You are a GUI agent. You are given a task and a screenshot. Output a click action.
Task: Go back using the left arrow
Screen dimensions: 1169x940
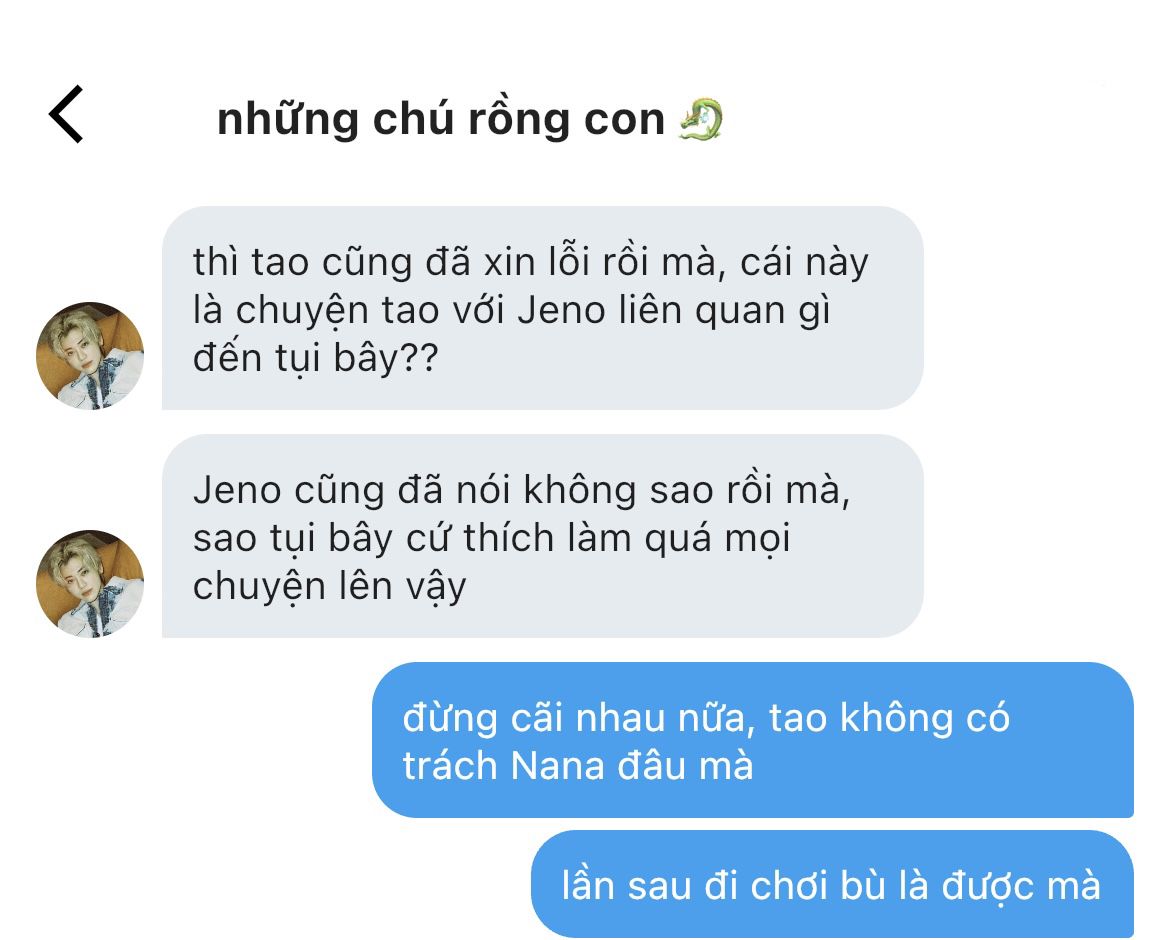(x=66, y=114)
